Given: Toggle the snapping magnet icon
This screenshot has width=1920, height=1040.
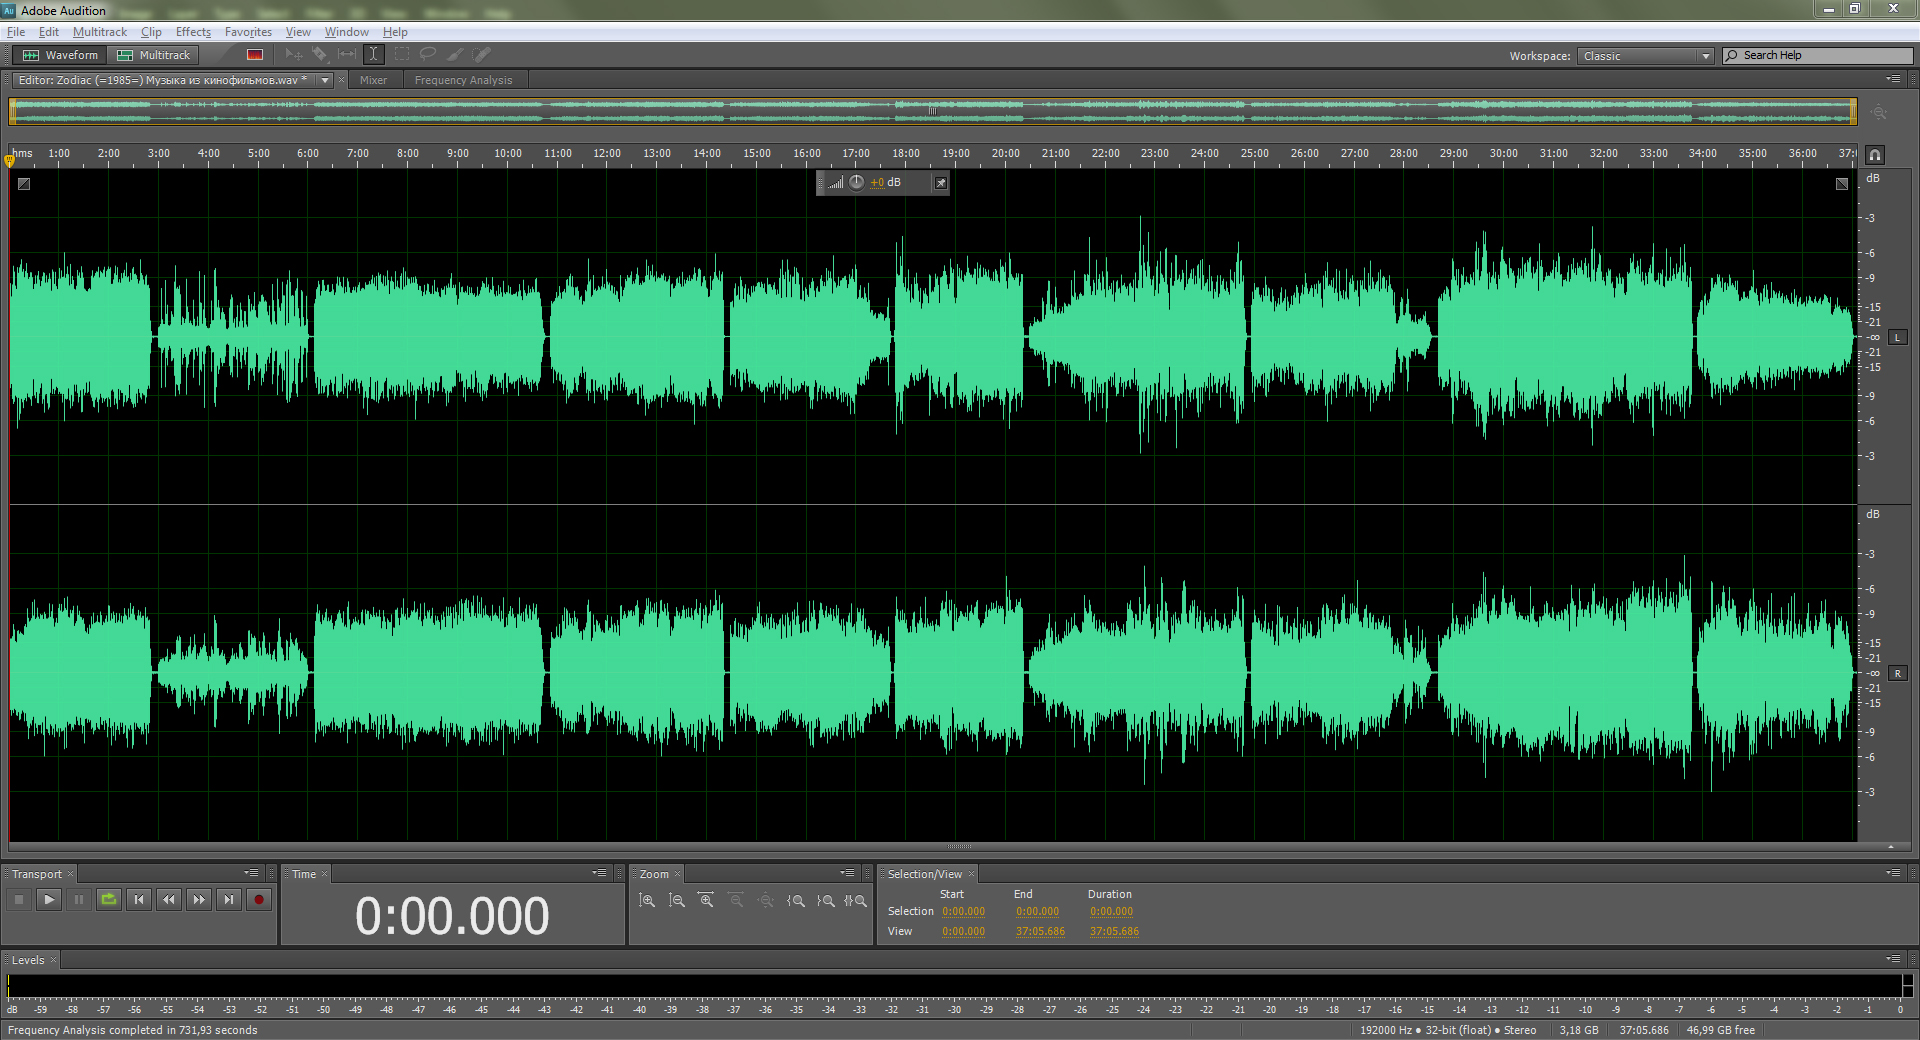Looking at the screenshot, I should (1875, 155).
